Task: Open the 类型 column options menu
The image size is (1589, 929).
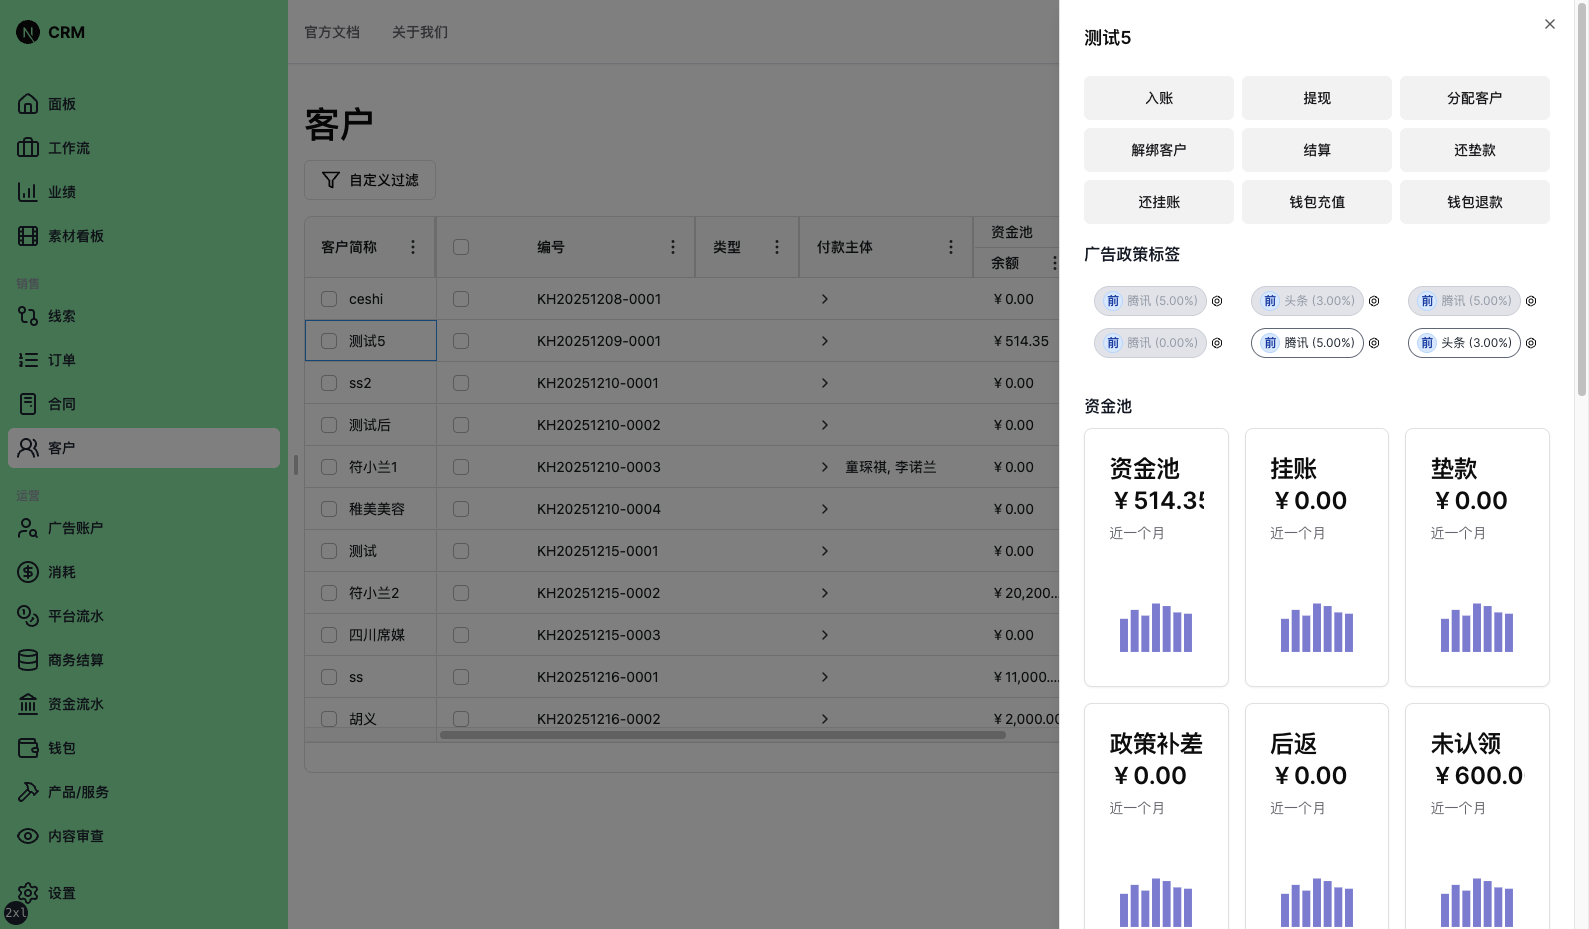Action: (x=777, y=247)
